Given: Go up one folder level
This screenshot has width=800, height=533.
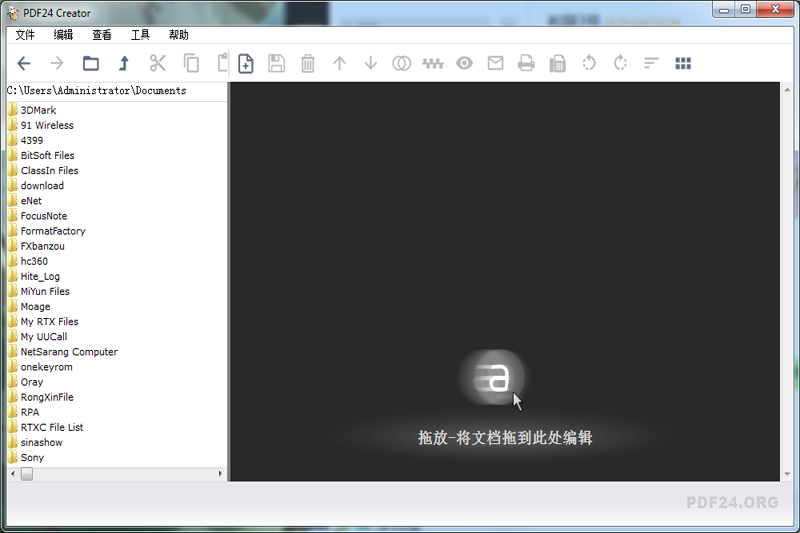Looking at the screenshot, I should [124, 63].
